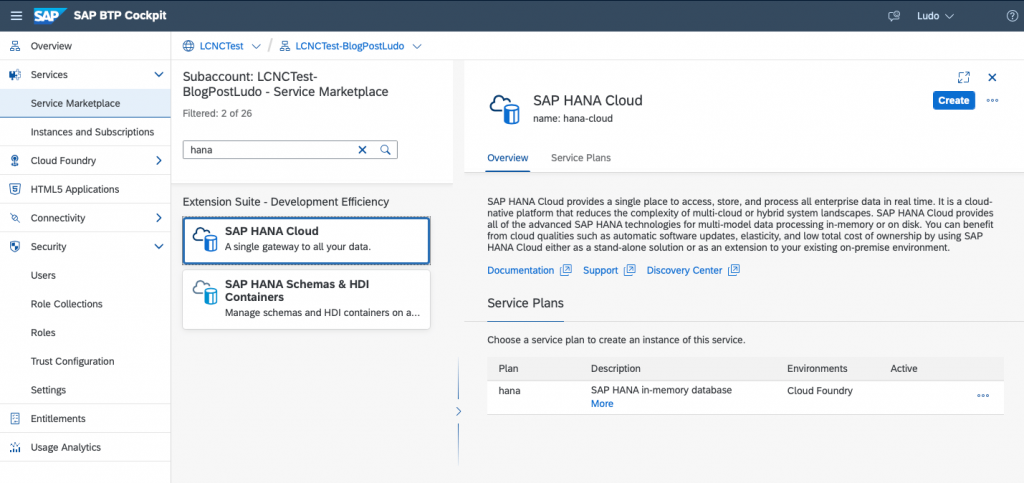Switch to the Service Plans tab
The image size is (1024, 483).
[581, 158]
